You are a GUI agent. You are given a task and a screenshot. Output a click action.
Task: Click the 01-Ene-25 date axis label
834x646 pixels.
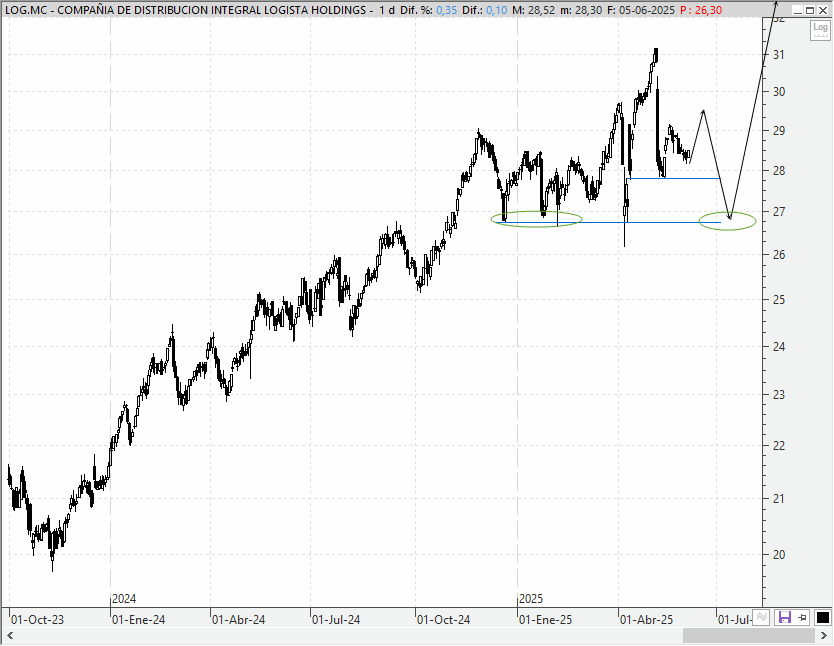pos(546,619)
